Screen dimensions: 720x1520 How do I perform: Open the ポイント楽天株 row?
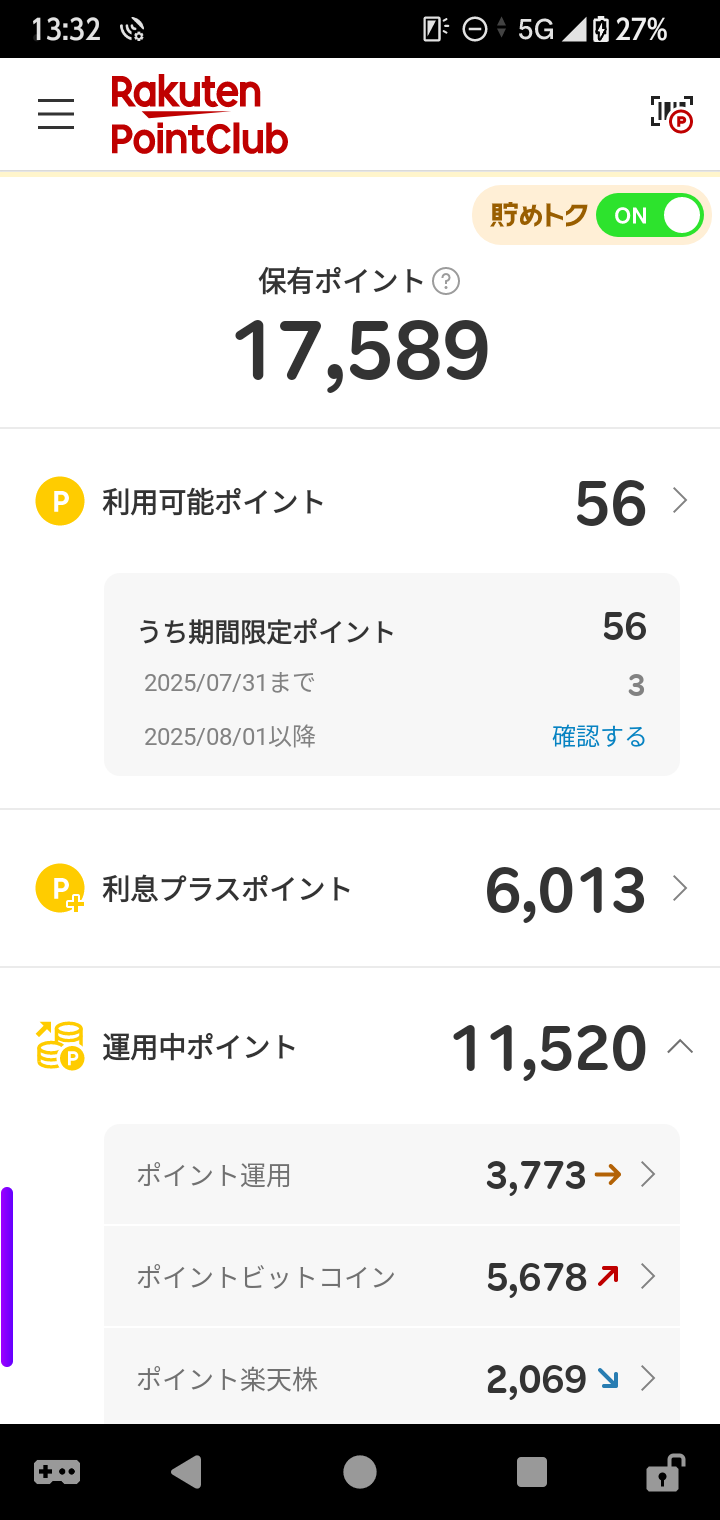(392, 1380)
